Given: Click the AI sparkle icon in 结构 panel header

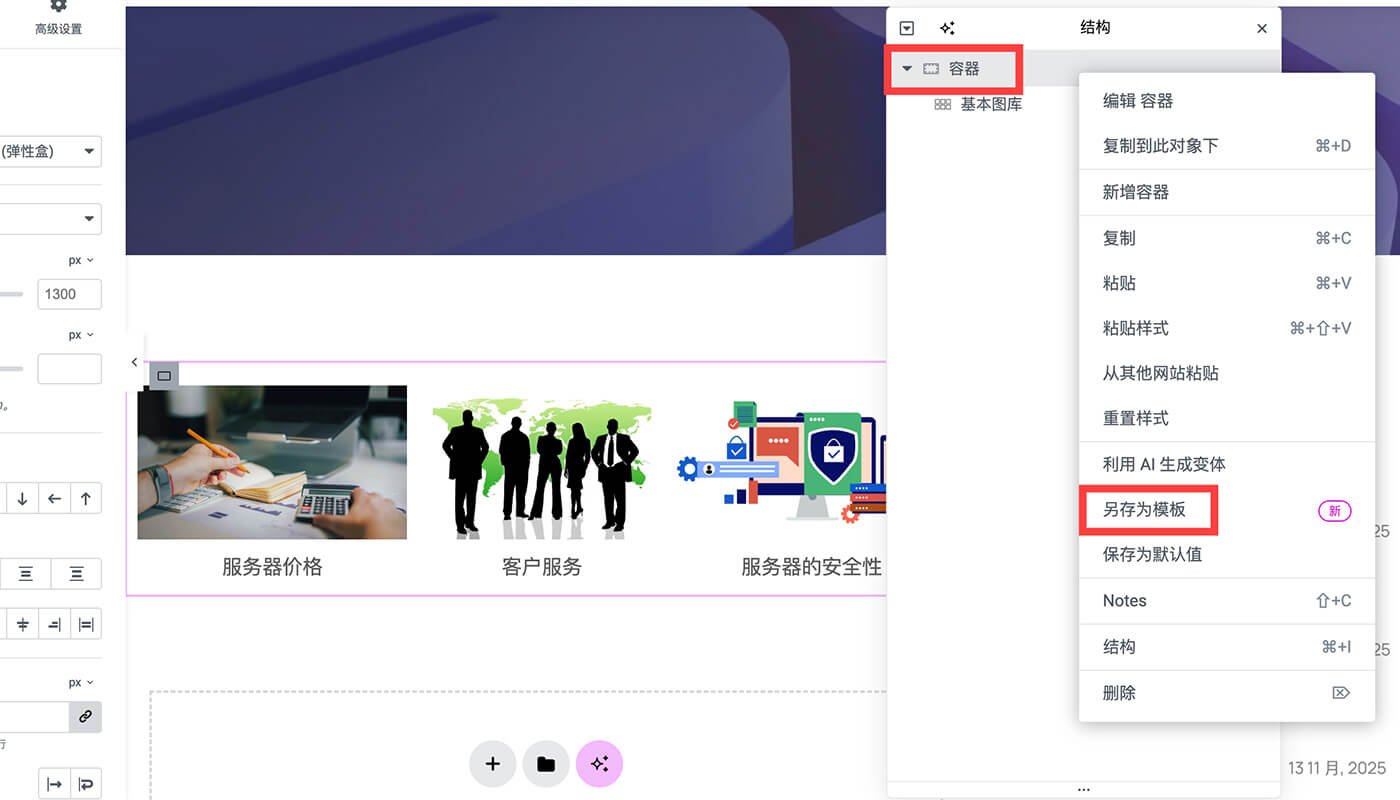Looking at the screenshot, I should (x=947, y=28).
